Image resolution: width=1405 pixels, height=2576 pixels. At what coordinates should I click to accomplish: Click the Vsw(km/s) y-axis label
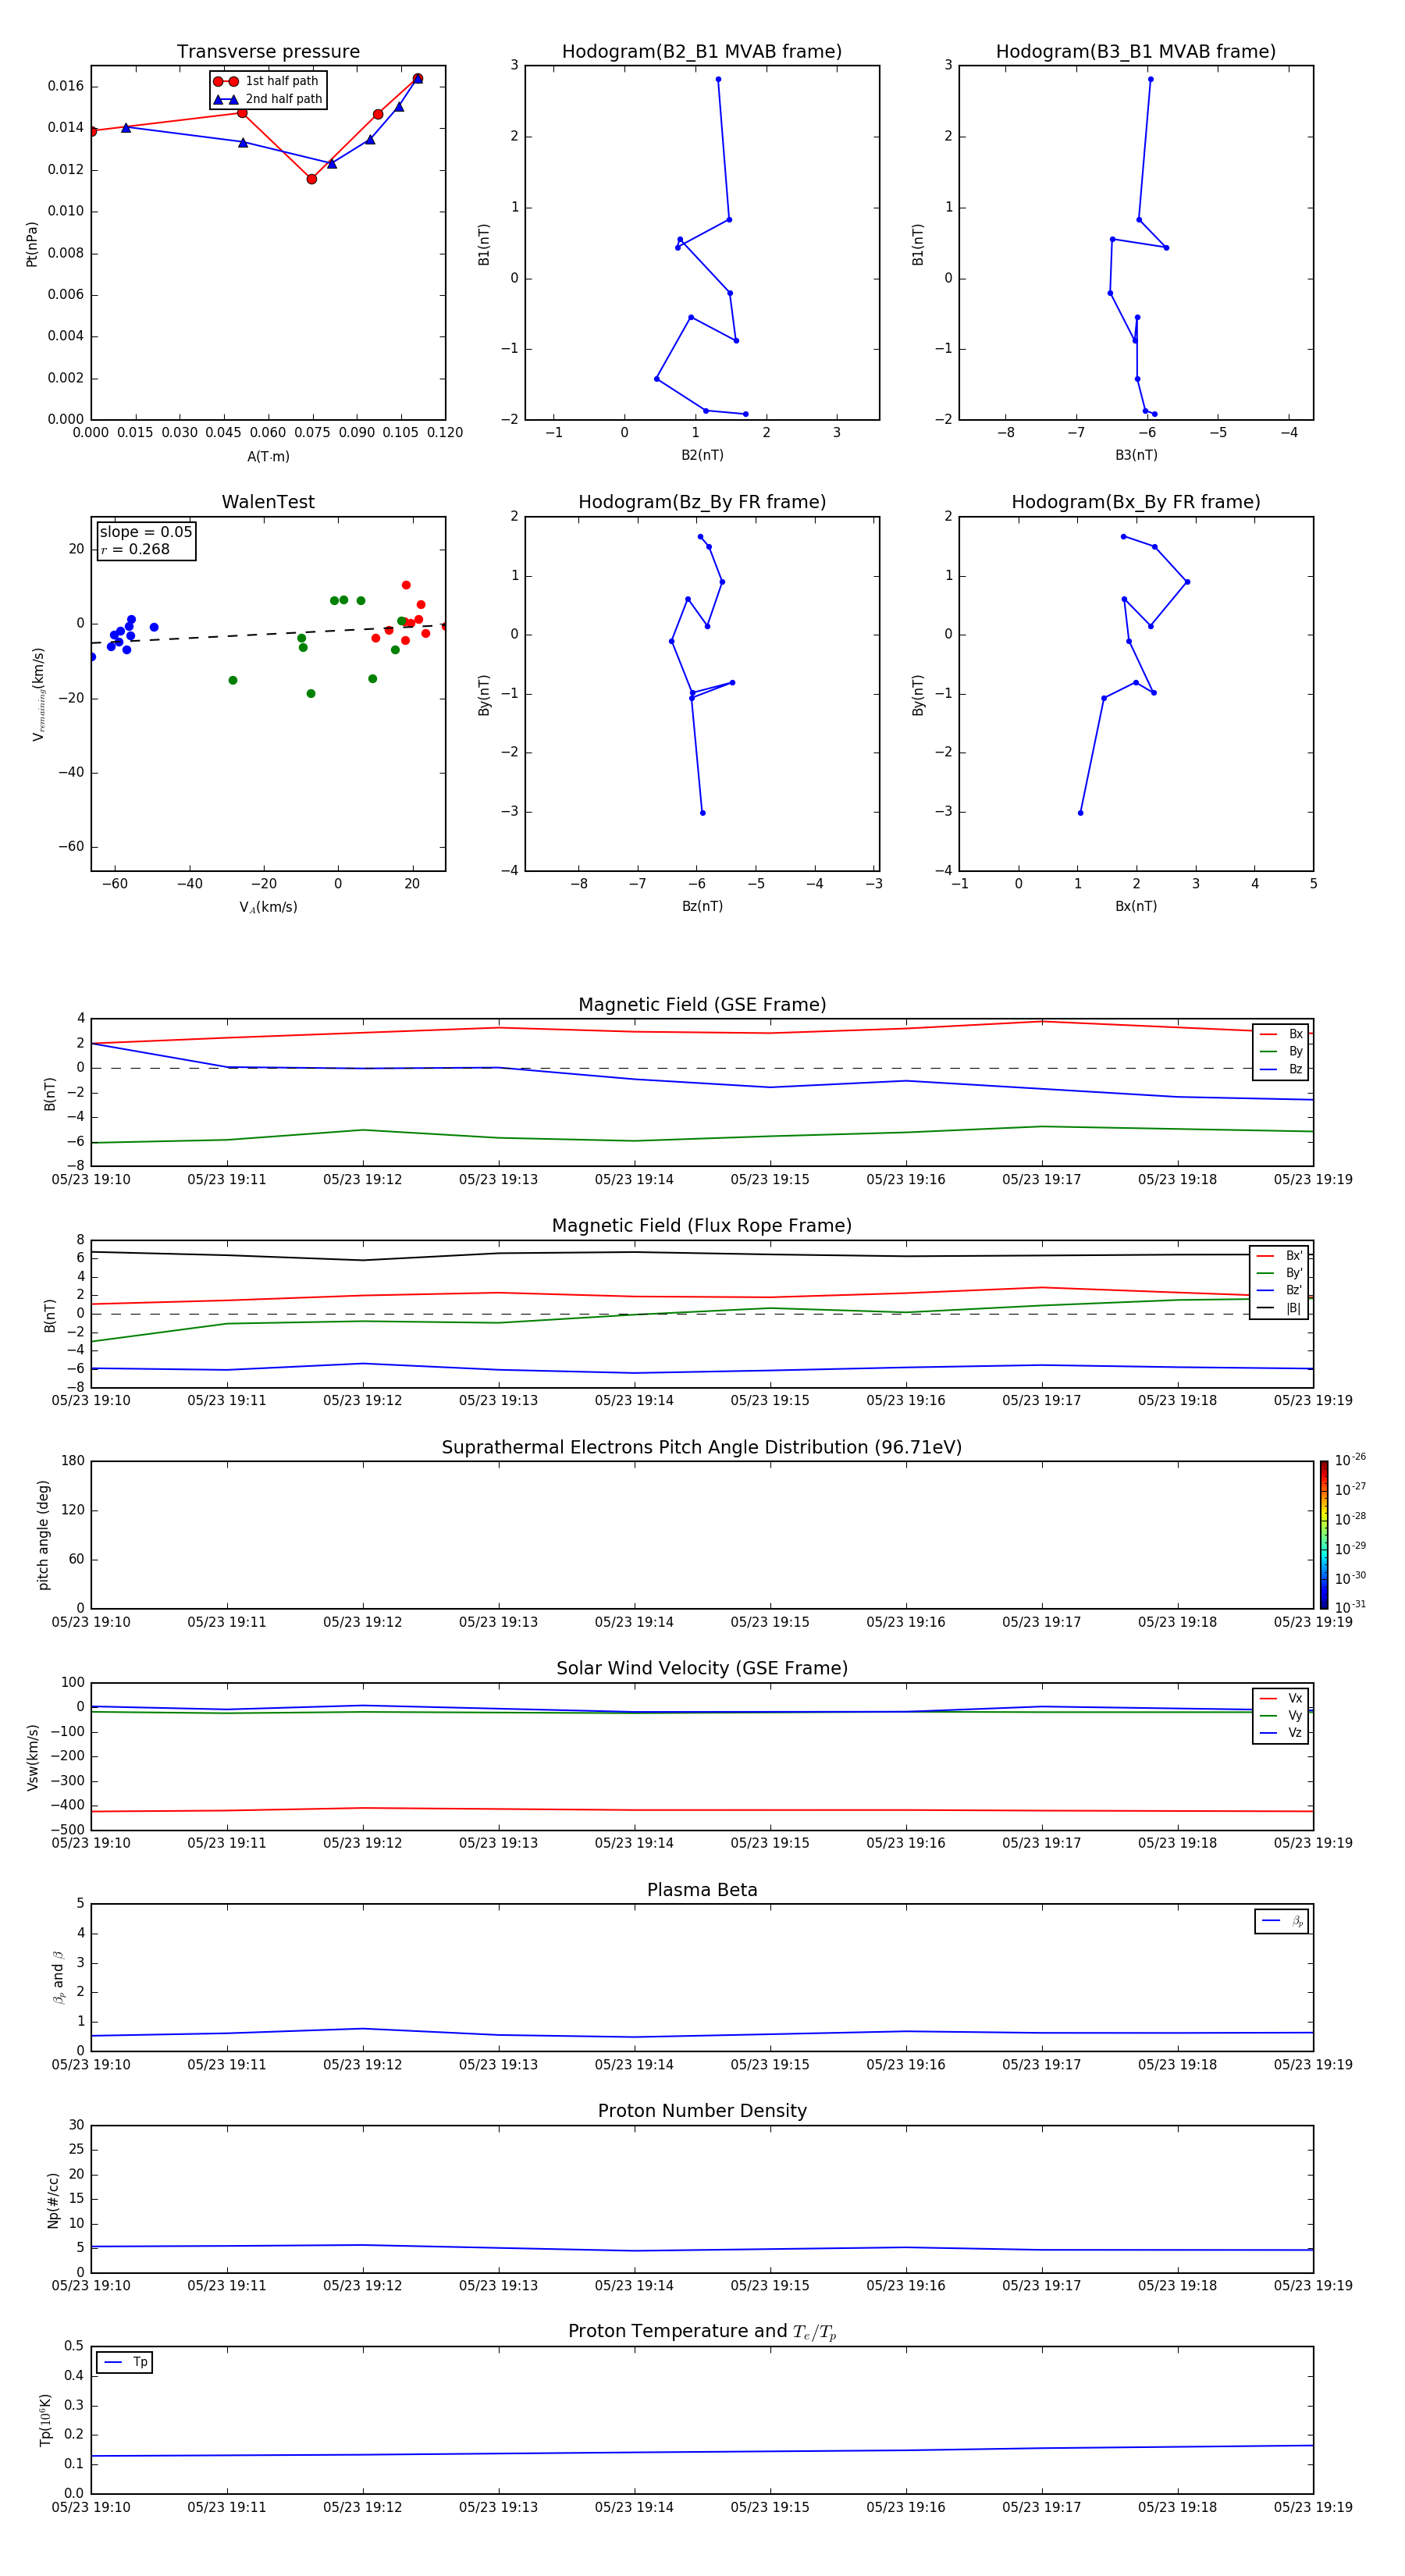[33, 1757]
